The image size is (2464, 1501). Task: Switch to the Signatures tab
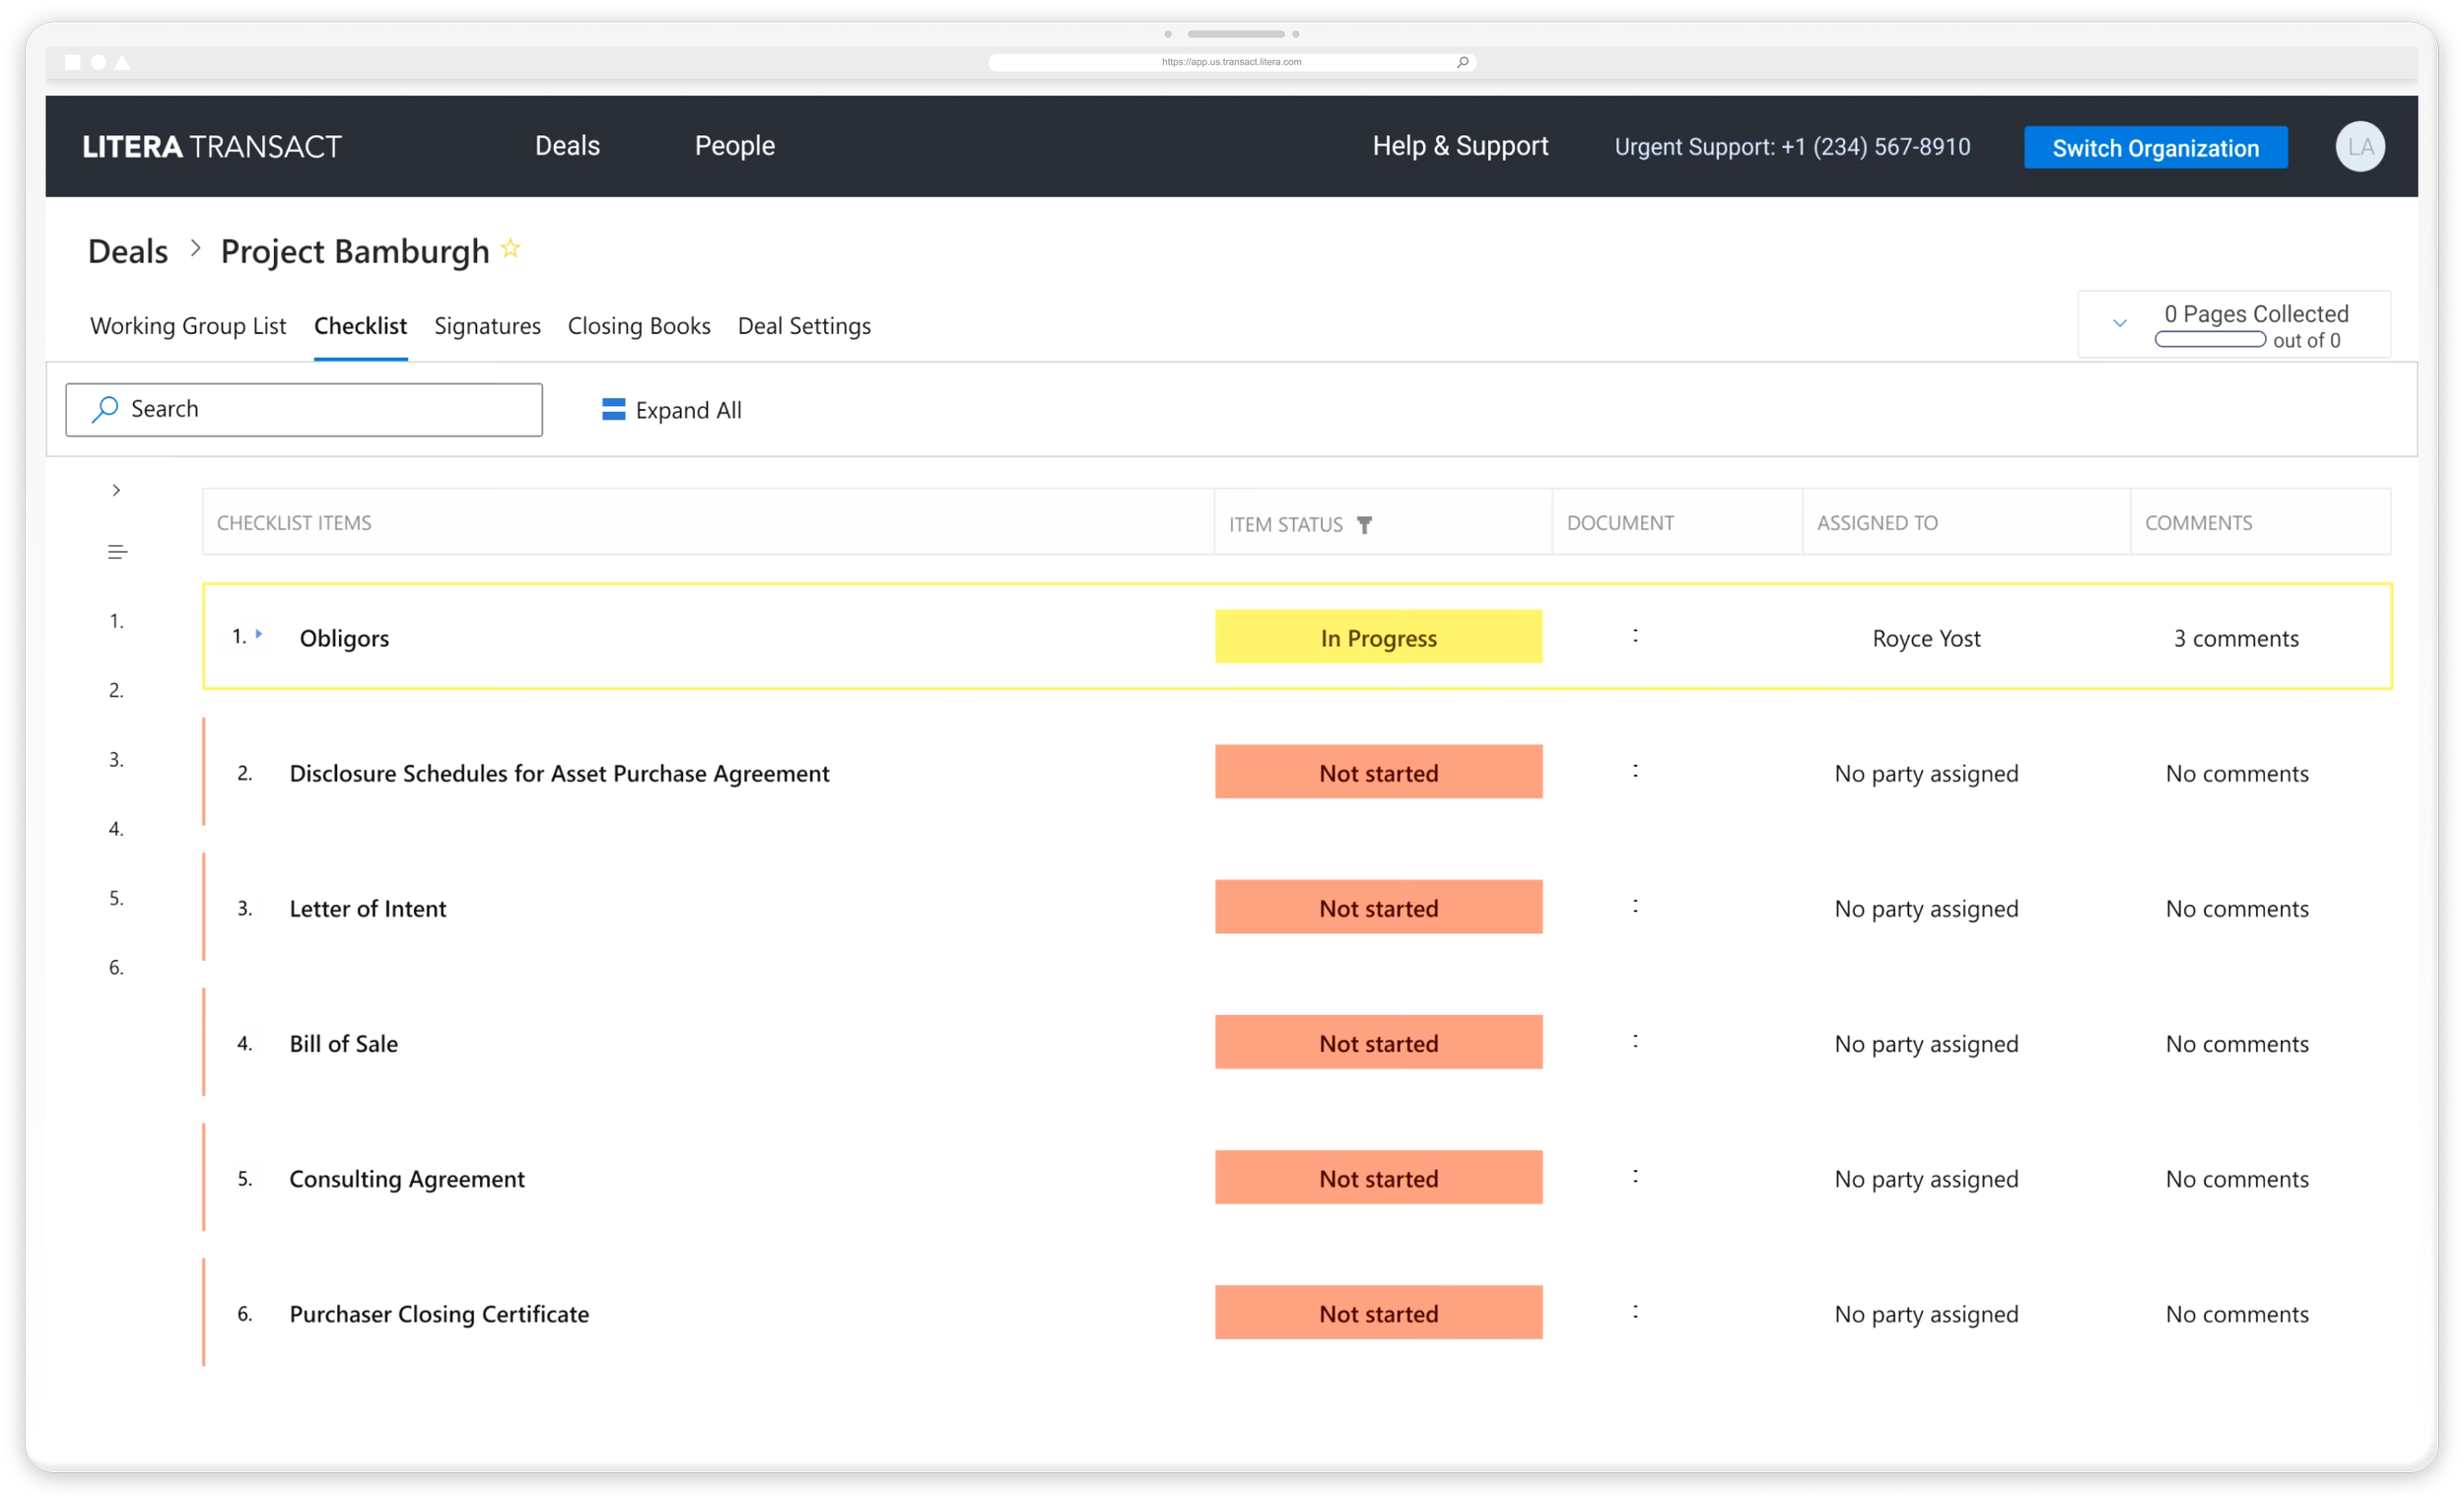(487, 326)
